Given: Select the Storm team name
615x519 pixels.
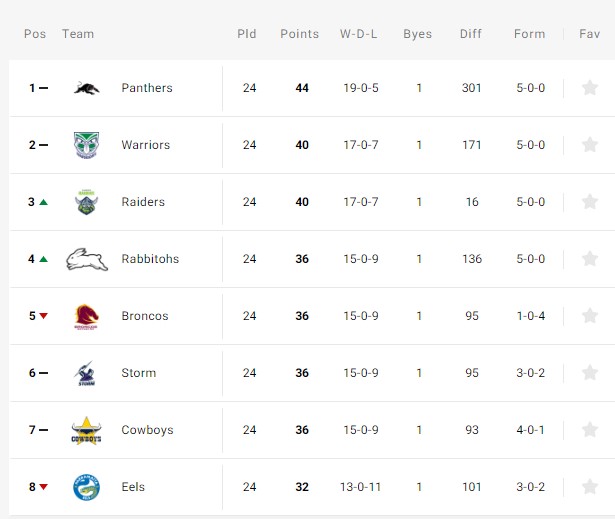Looking at the screenshot, I should click(x=139, y=373).
